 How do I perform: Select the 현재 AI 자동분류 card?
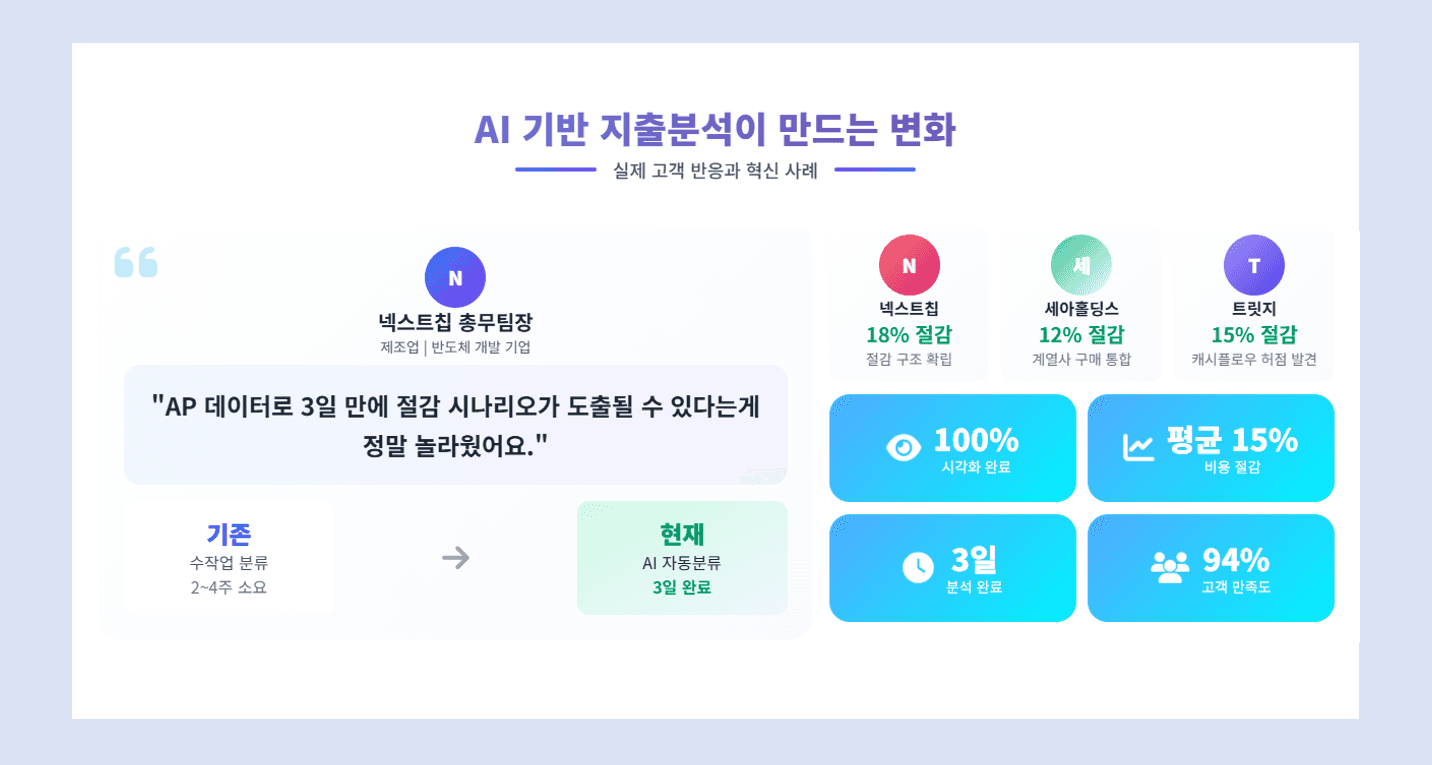click(x=682, y=558)
